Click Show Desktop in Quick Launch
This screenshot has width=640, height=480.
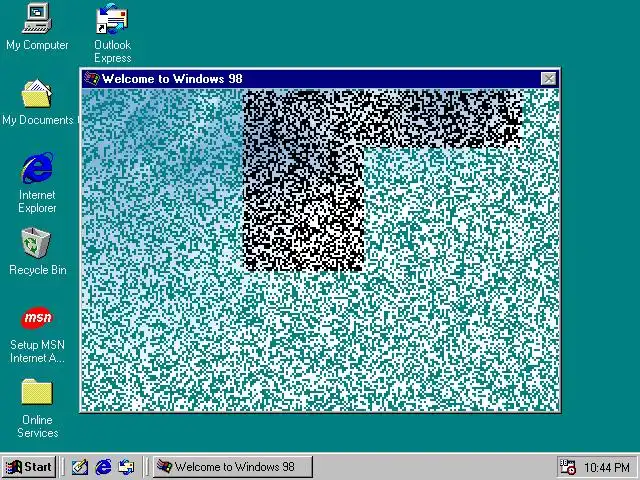point(80,467)
